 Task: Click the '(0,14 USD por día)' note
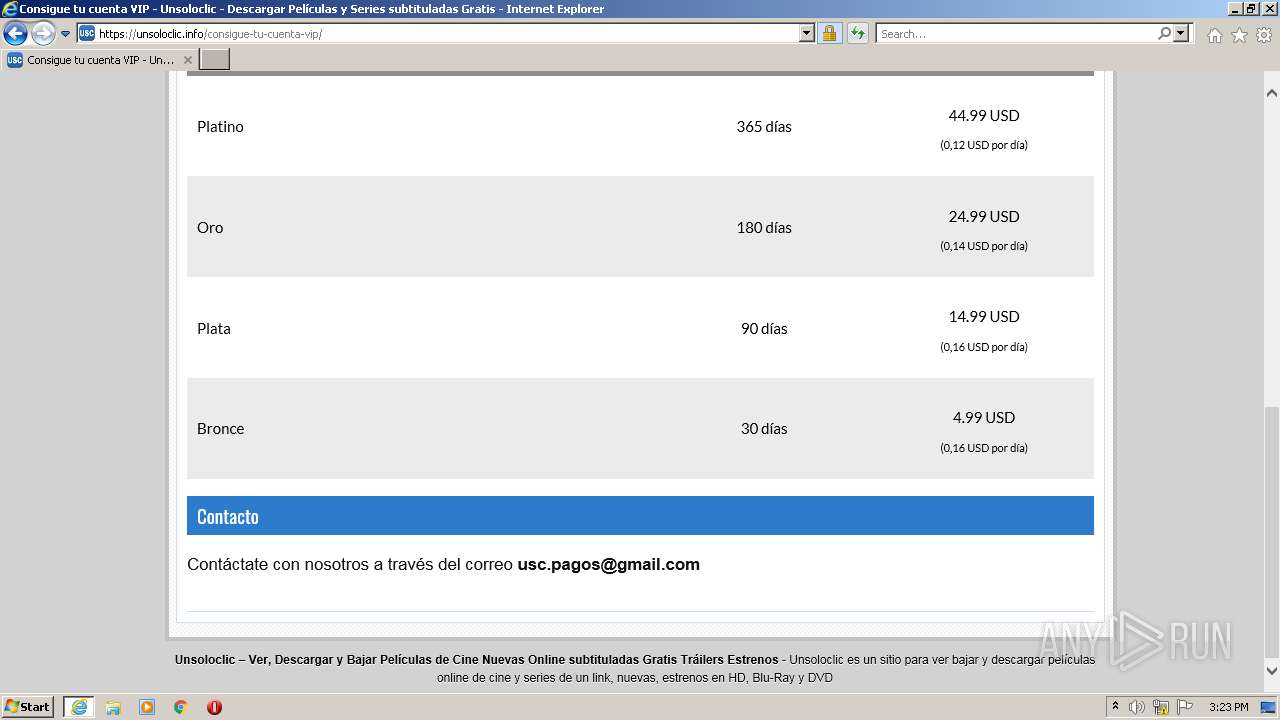(984, 246)
